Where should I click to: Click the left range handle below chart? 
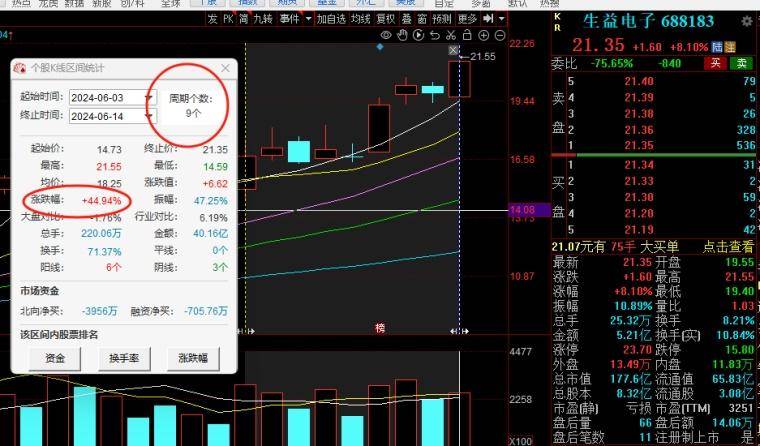(246, 331)
